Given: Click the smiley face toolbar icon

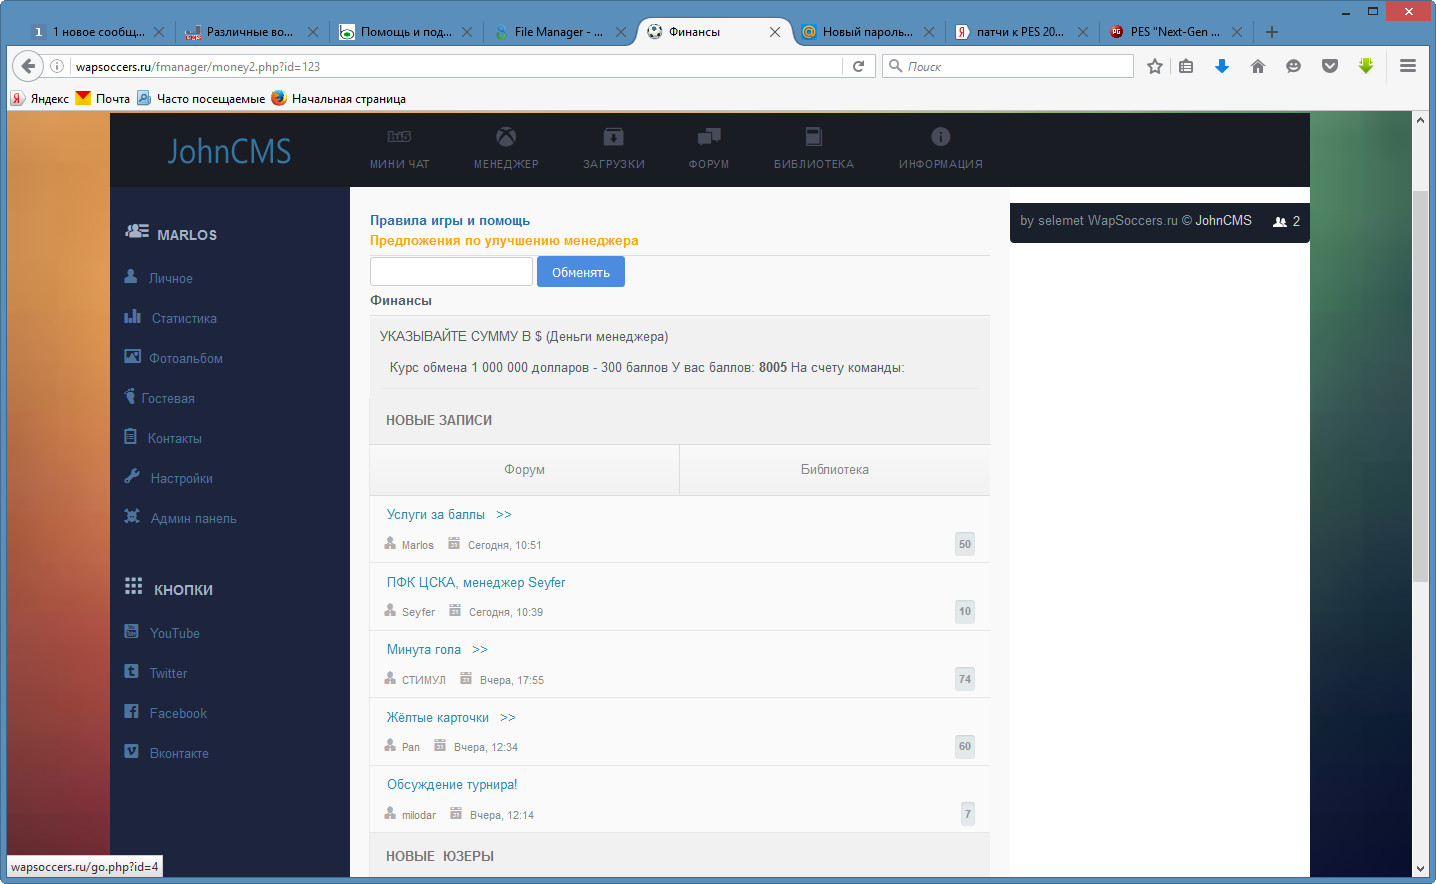Looking at the screenshot, I should (x=1293, y=66).
